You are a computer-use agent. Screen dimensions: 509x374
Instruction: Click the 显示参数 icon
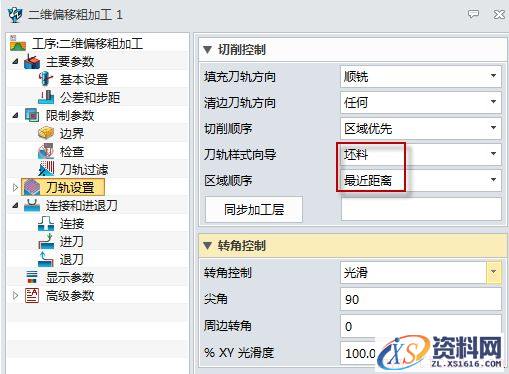(x=32, y=277)
